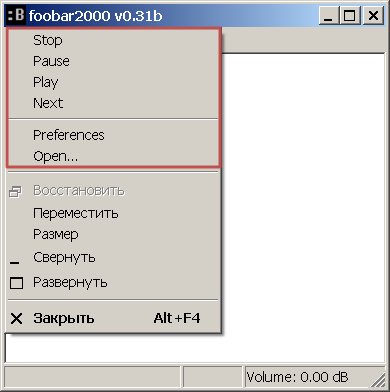Click foobar2000 title bar app icon
Viewport: 390px width, 392px height.
point(16,15)
